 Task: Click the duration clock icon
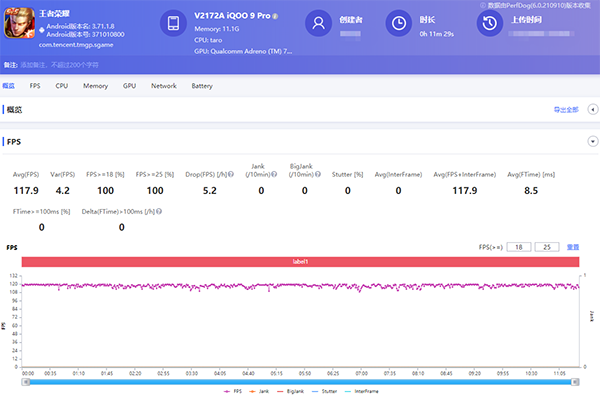click(x=399, y=23)
